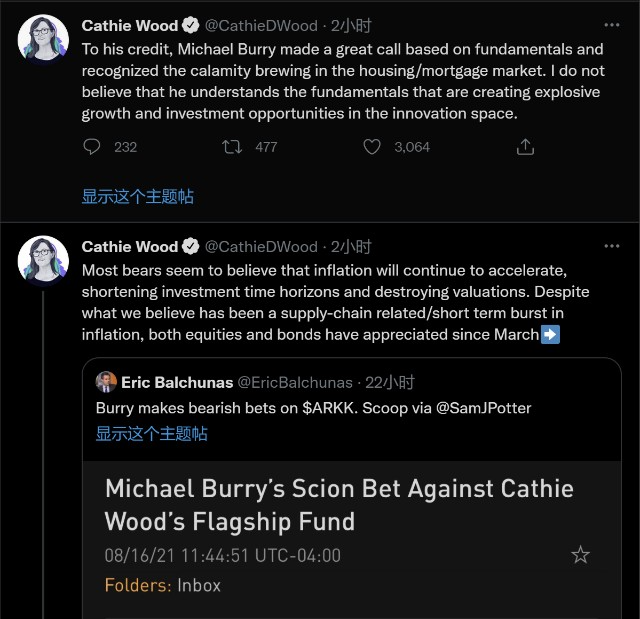Click Cathie Wood's avatar on second tweet
The width and height of the screenshot is (640, 619).
44,261
